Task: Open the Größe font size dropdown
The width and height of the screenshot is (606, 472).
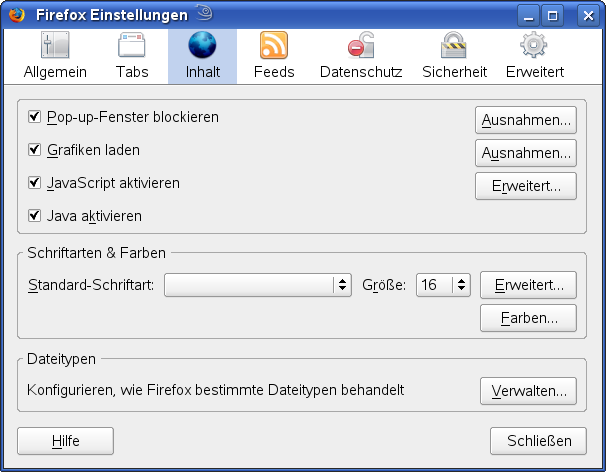Action: click(x=443, y=285)
